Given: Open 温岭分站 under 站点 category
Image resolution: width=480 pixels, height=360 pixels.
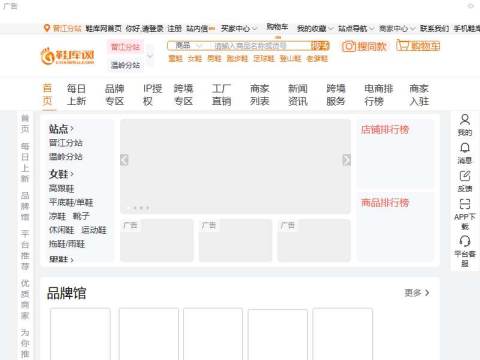Looking at the screenshot, I should click(66, 157).
